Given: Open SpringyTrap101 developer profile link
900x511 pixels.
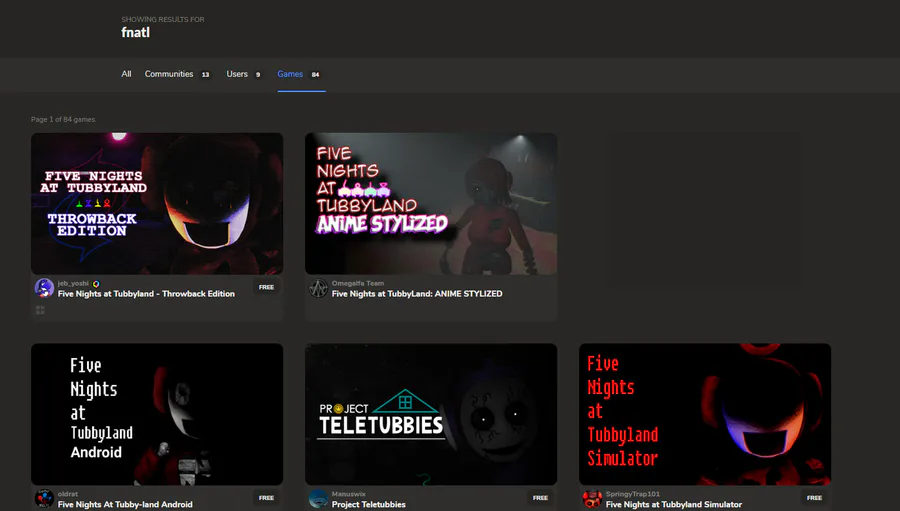Looking at the screenshot, I should coord(633,494).
